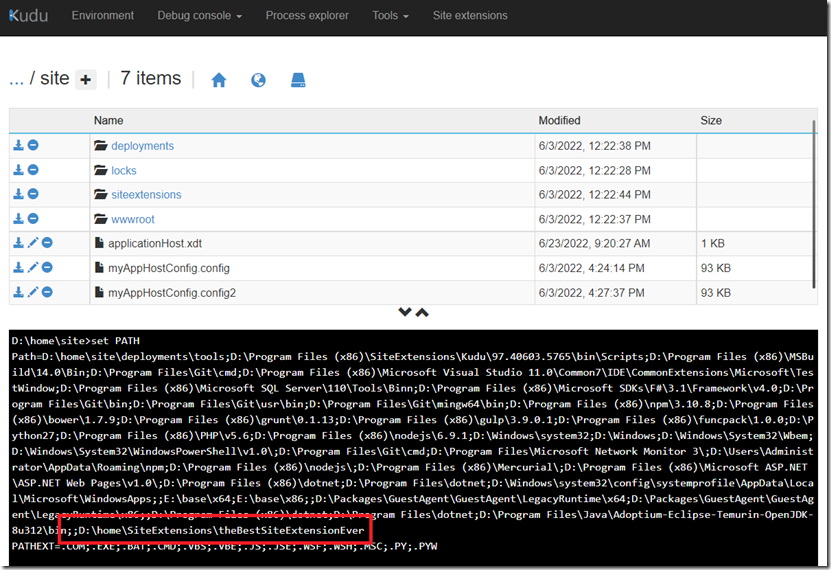
Task: Click the file list scrollbar
Action: 814,204
